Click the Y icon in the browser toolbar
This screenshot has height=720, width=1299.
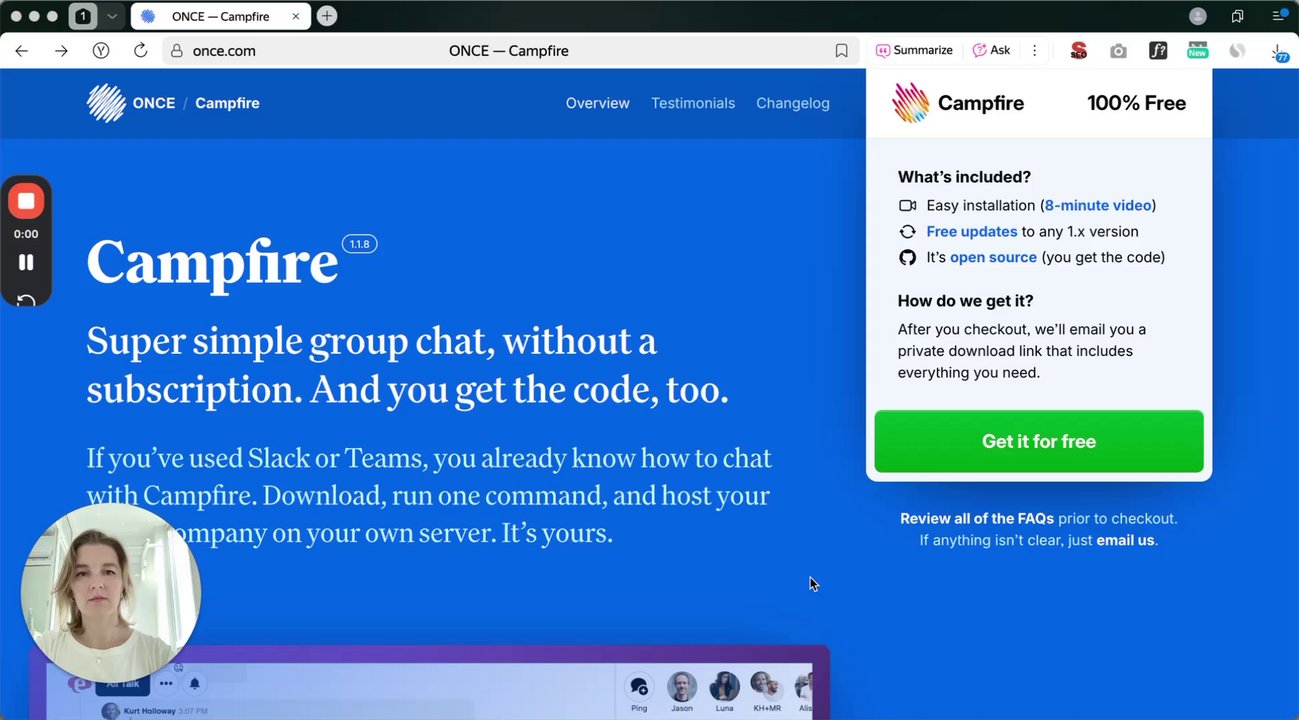[101, 51]
